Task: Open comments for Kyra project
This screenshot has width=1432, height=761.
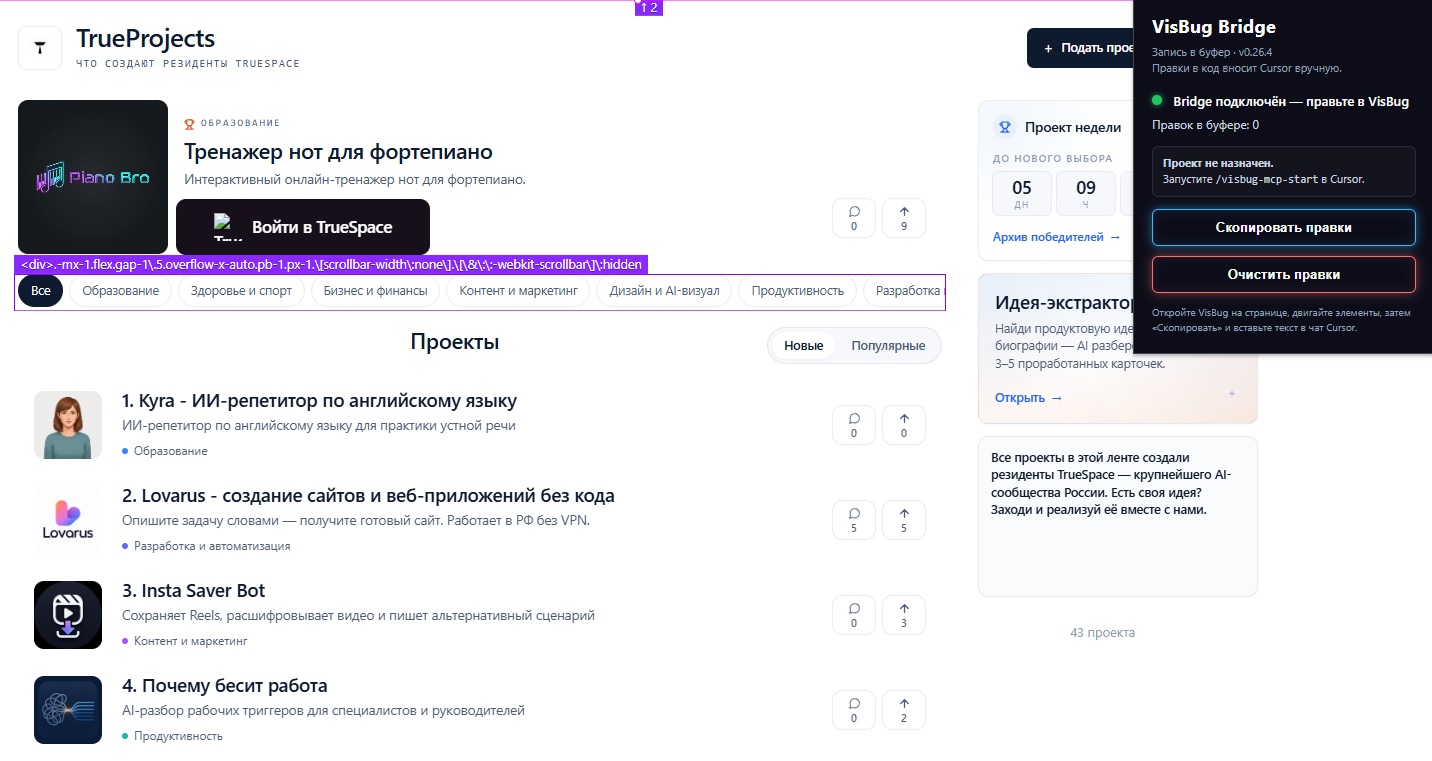Action: pos(854,425)
